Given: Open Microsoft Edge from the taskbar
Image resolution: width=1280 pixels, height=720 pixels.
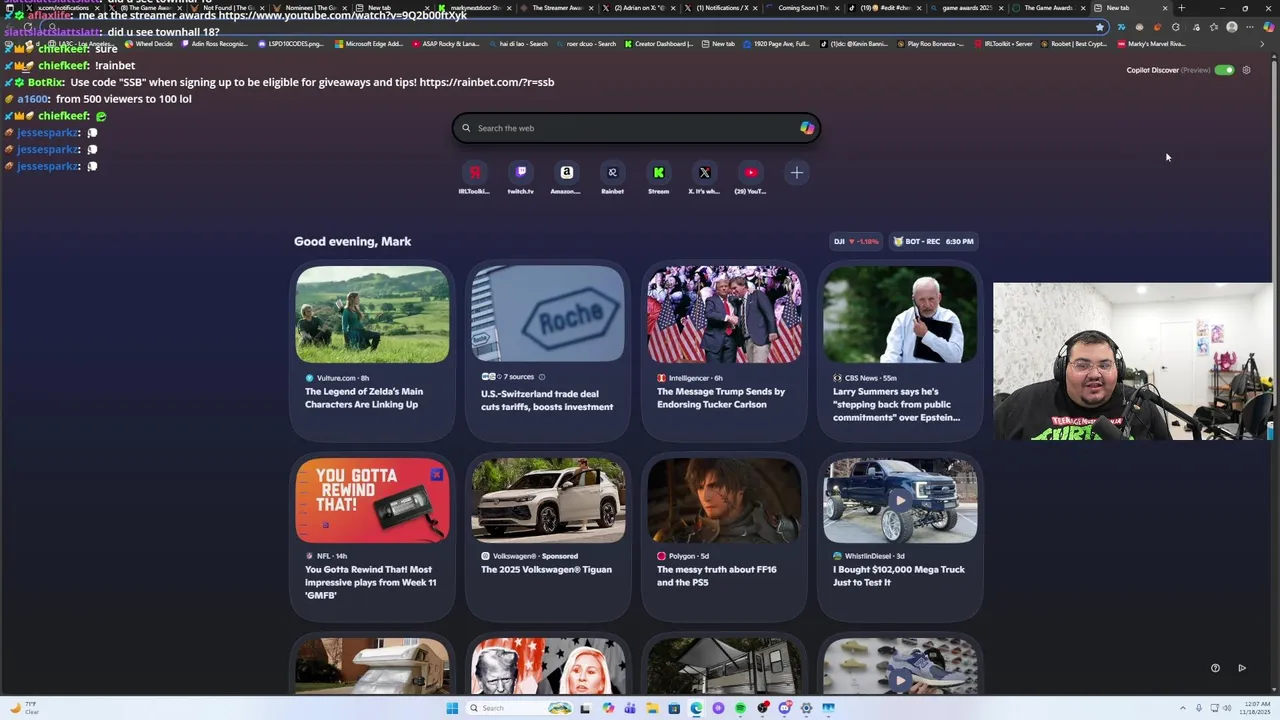Looking at the screenshot, I should [696, 708].
